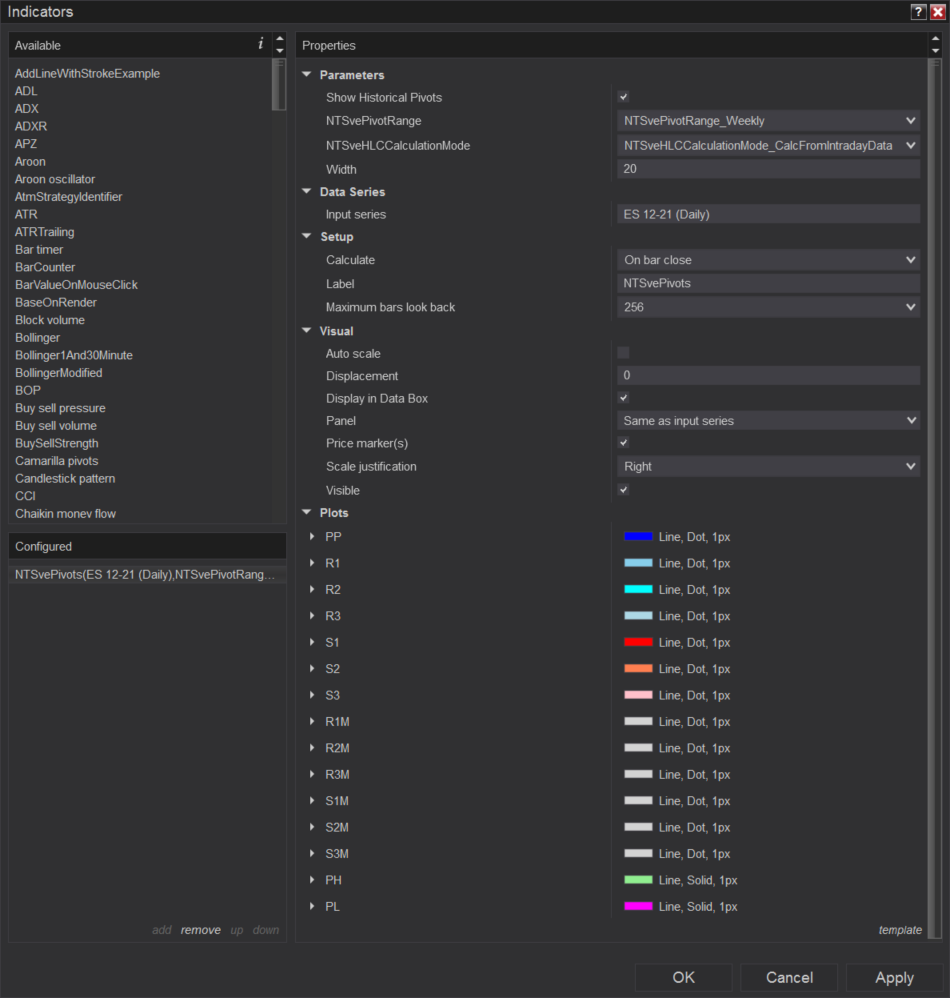Click the up link under Configured

coord(237,931)
